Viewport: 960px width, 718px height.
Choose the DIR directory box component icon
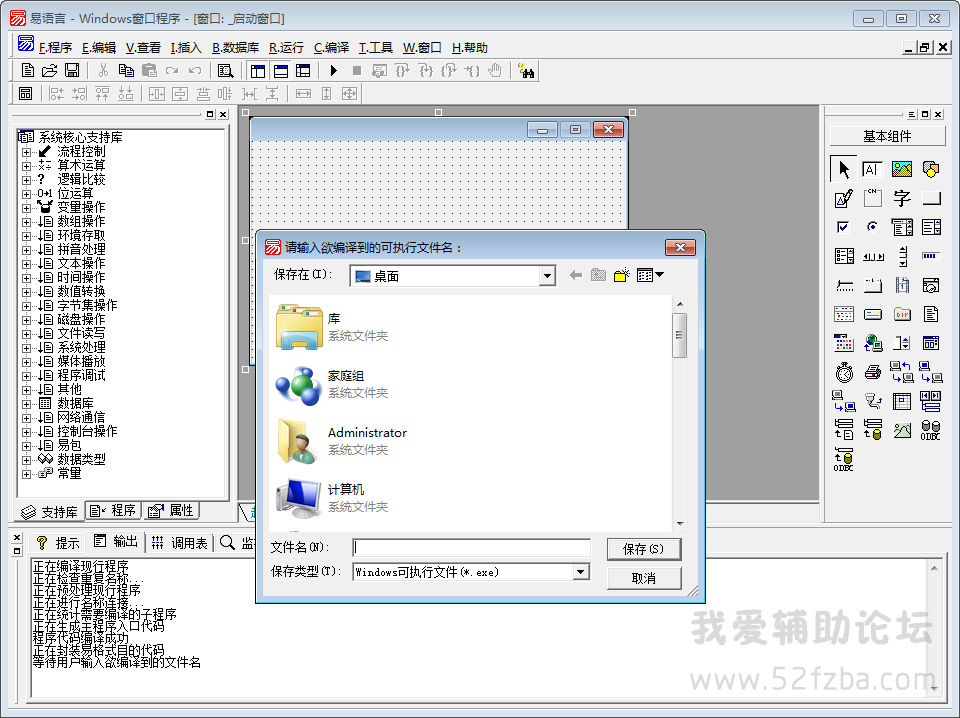pyautogui.click(x=902, y=314)
